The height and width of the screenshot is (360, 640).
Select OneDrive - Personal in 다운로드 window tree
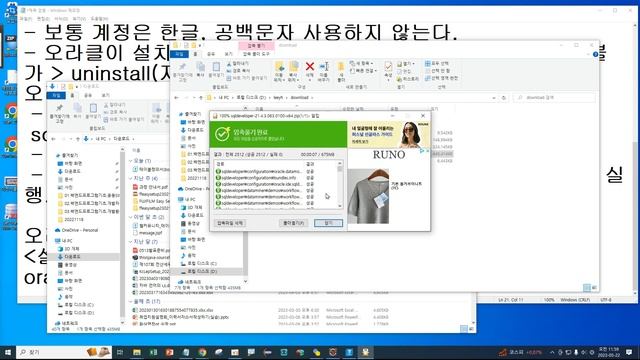(x=80, y=230)
